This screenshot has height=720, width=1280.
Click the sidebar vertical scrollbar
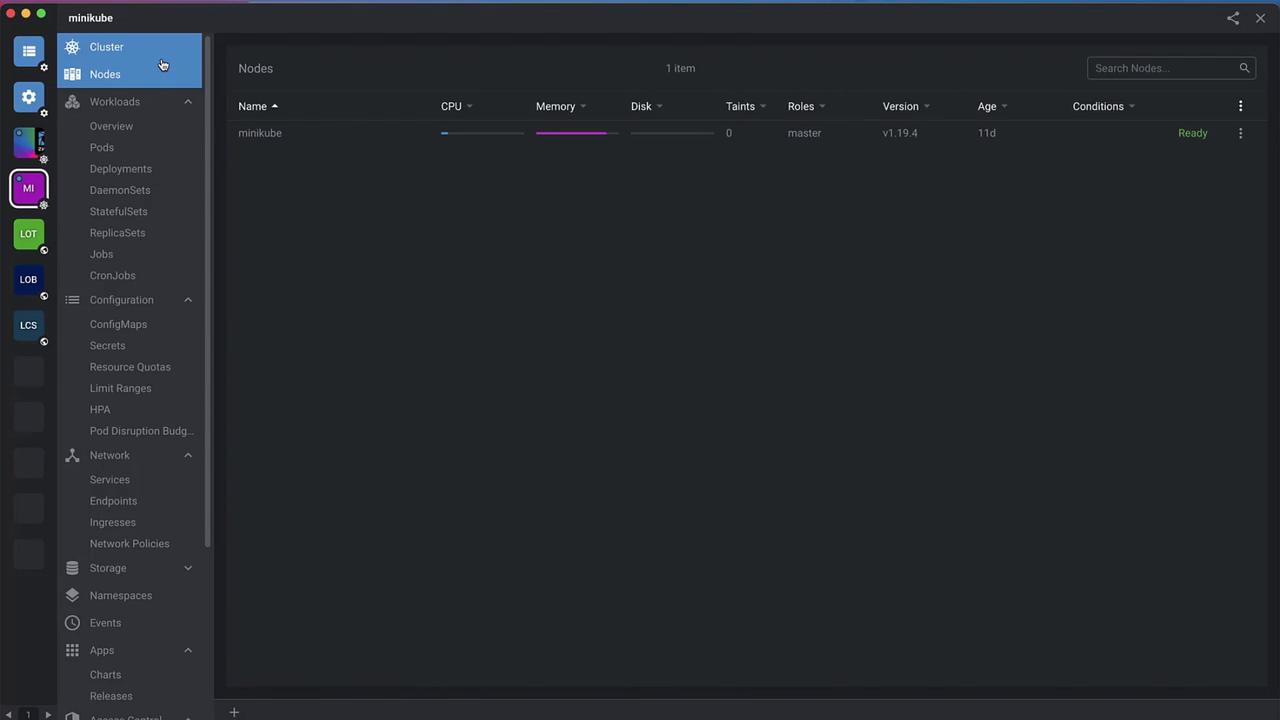pyautogui.click(x=208, y=290)
